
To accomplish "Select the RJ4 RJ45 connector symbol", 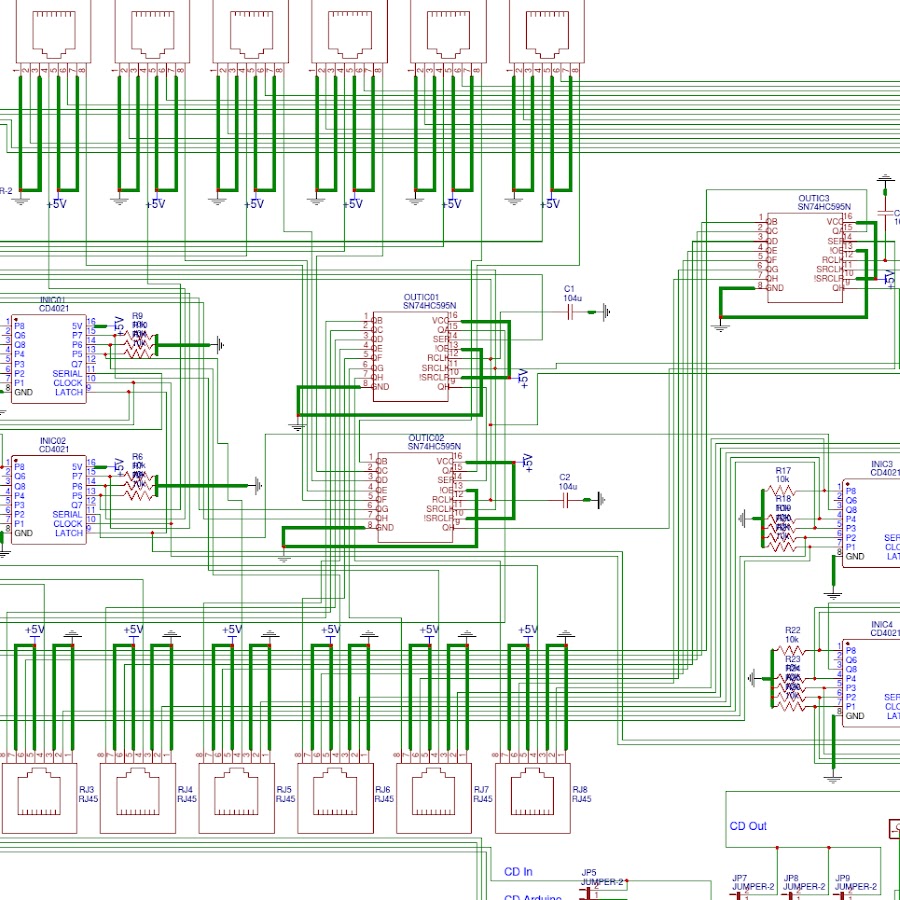I will (138, 798).
